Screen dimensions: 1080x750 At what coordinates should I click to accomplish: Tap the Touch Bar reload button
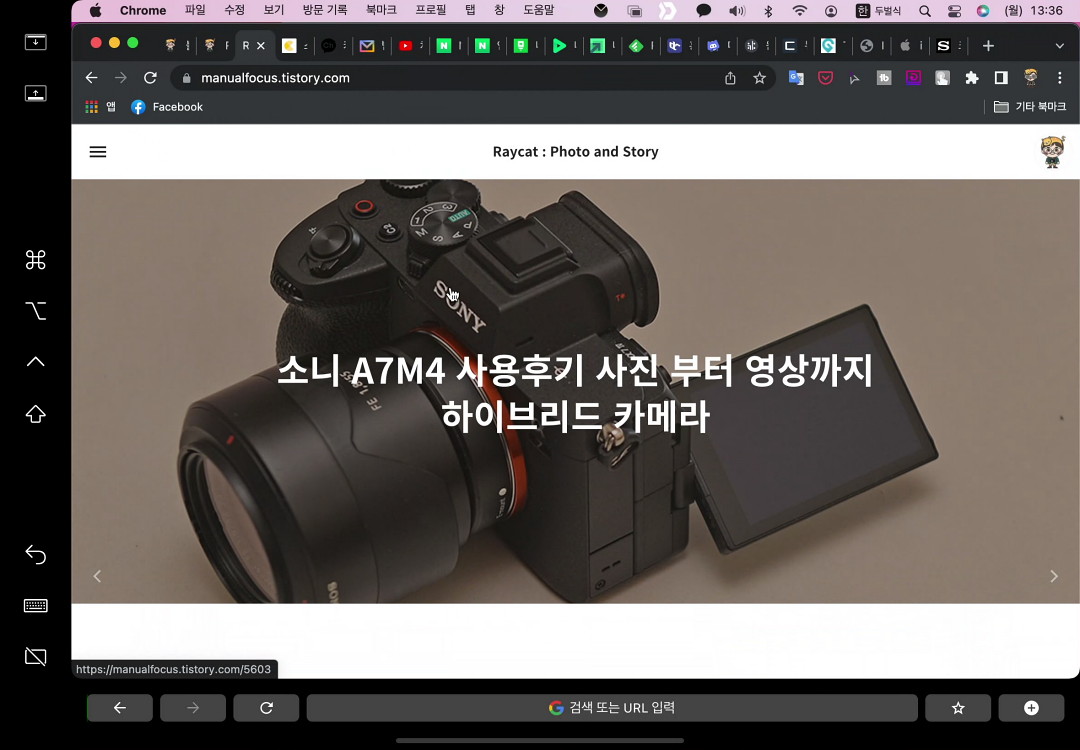(266, 708)
